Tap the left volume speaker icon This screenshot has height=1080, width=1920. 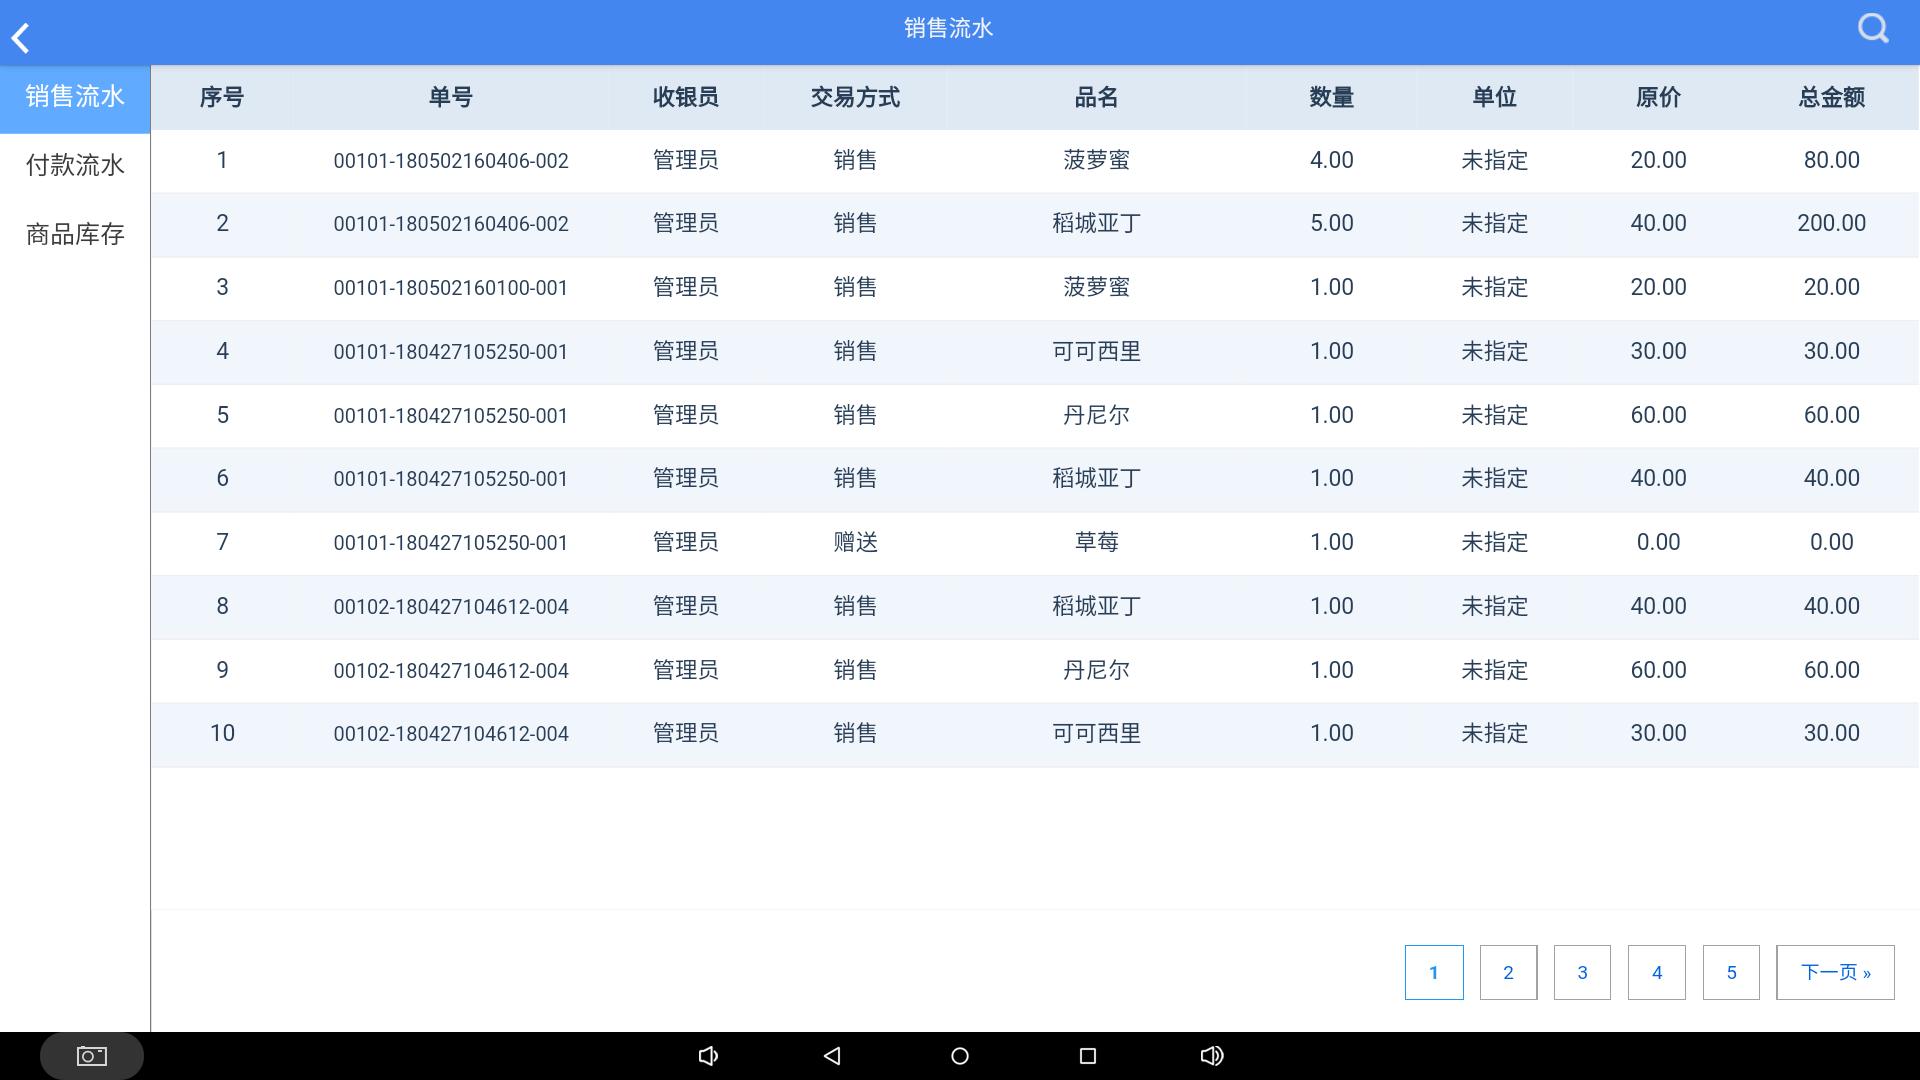coord(709,1055)
